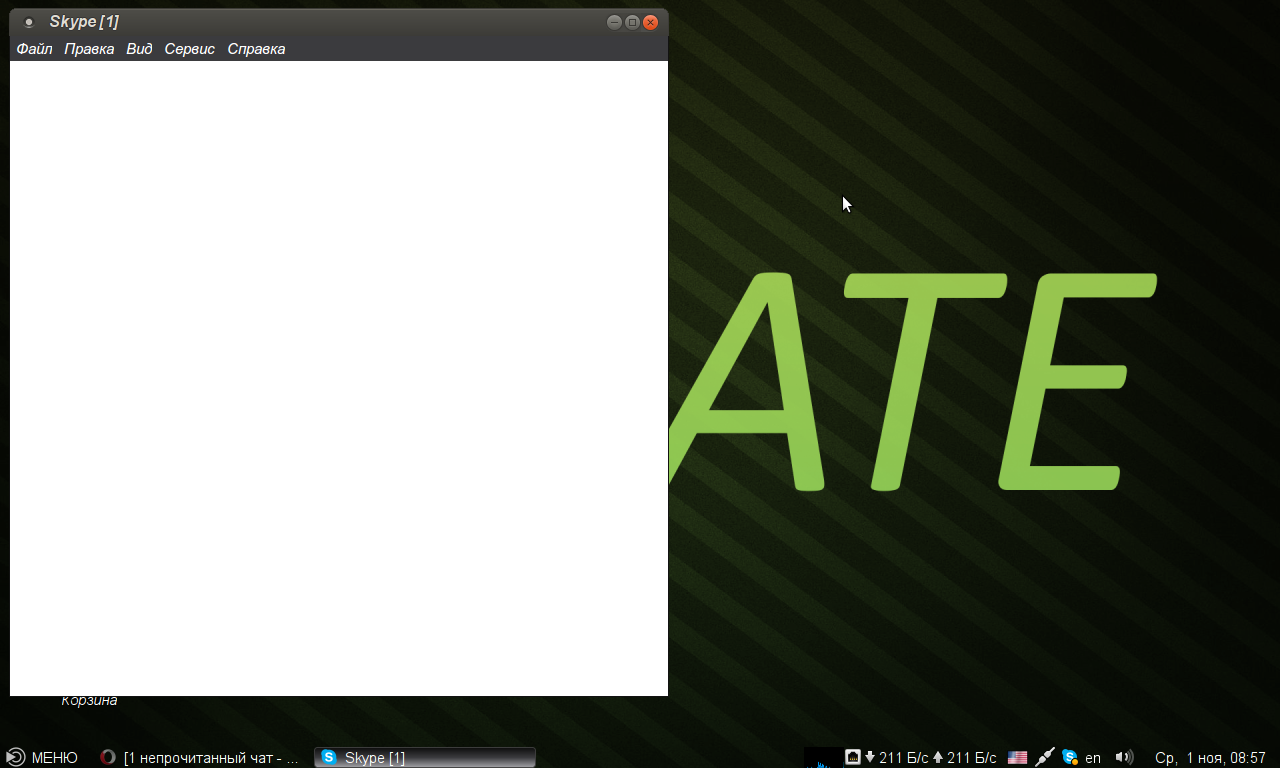Click the US flag keyboard layout icon
The width and height of the screenshot is (1280, 768).
(1017, 758)
